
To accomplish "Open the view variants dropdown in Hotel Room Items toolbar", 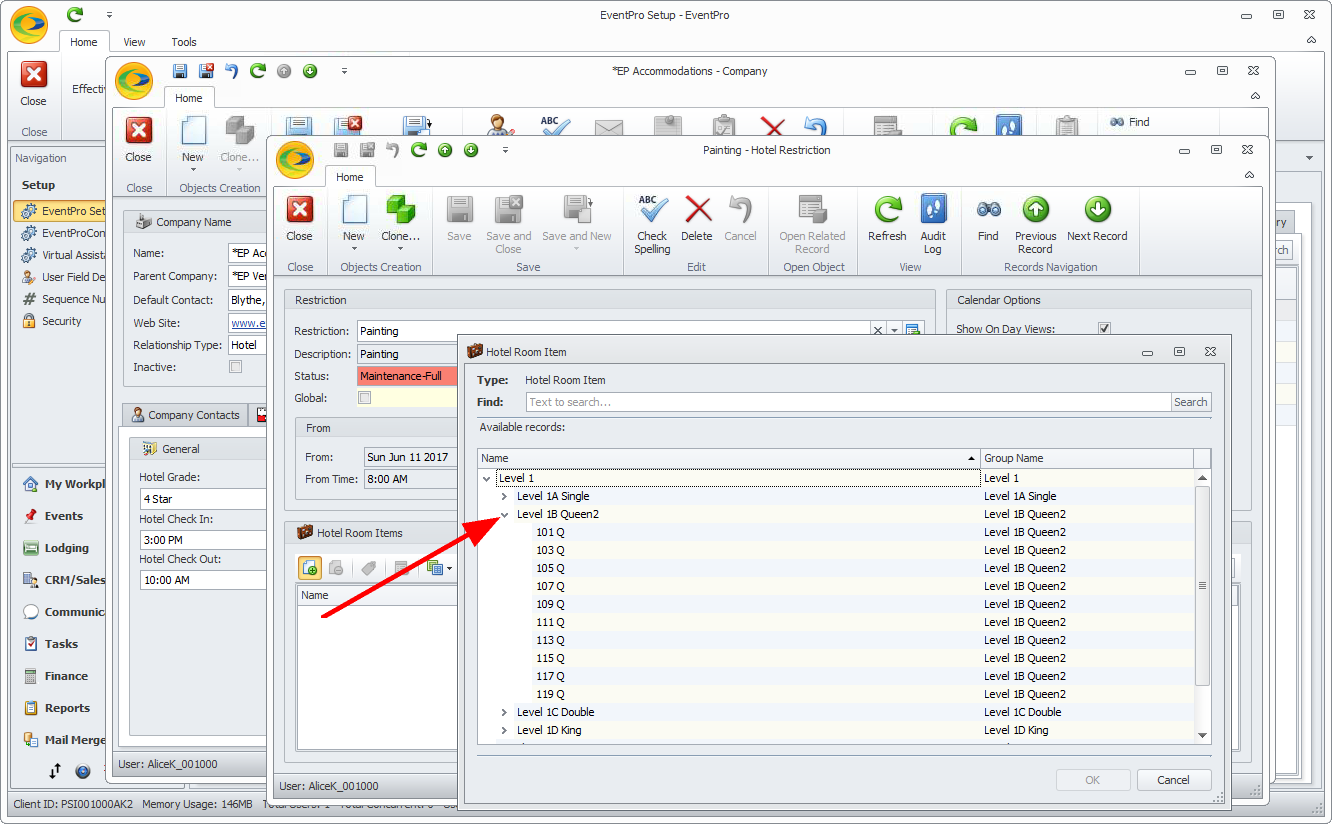I will pos(438,567).
